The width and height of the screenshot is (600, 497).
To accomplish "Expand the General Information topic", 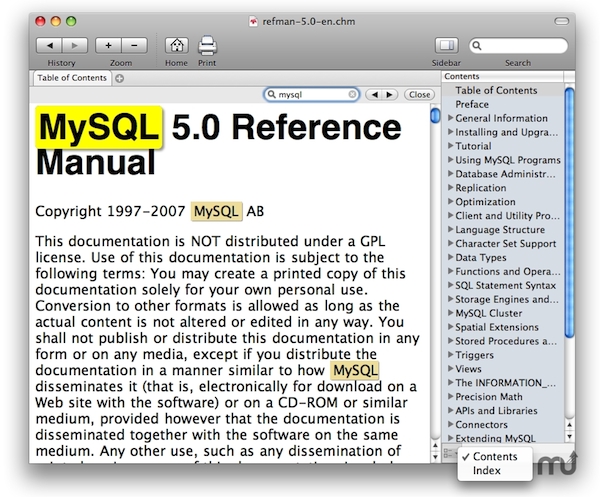I will tap(451, 118).
